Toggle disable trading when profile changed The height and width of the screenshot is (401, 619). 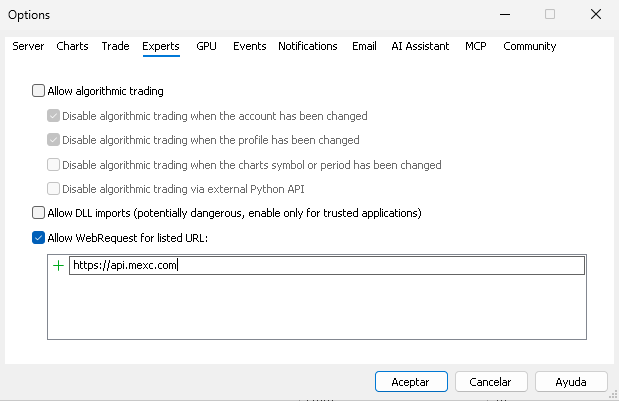pos(53,140)
